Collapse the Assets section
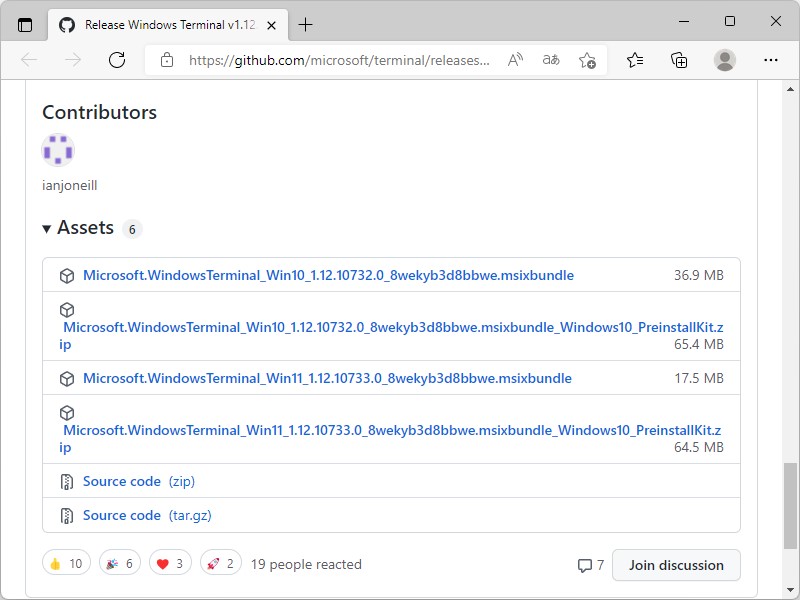800x600 pixels. (47, 228)
